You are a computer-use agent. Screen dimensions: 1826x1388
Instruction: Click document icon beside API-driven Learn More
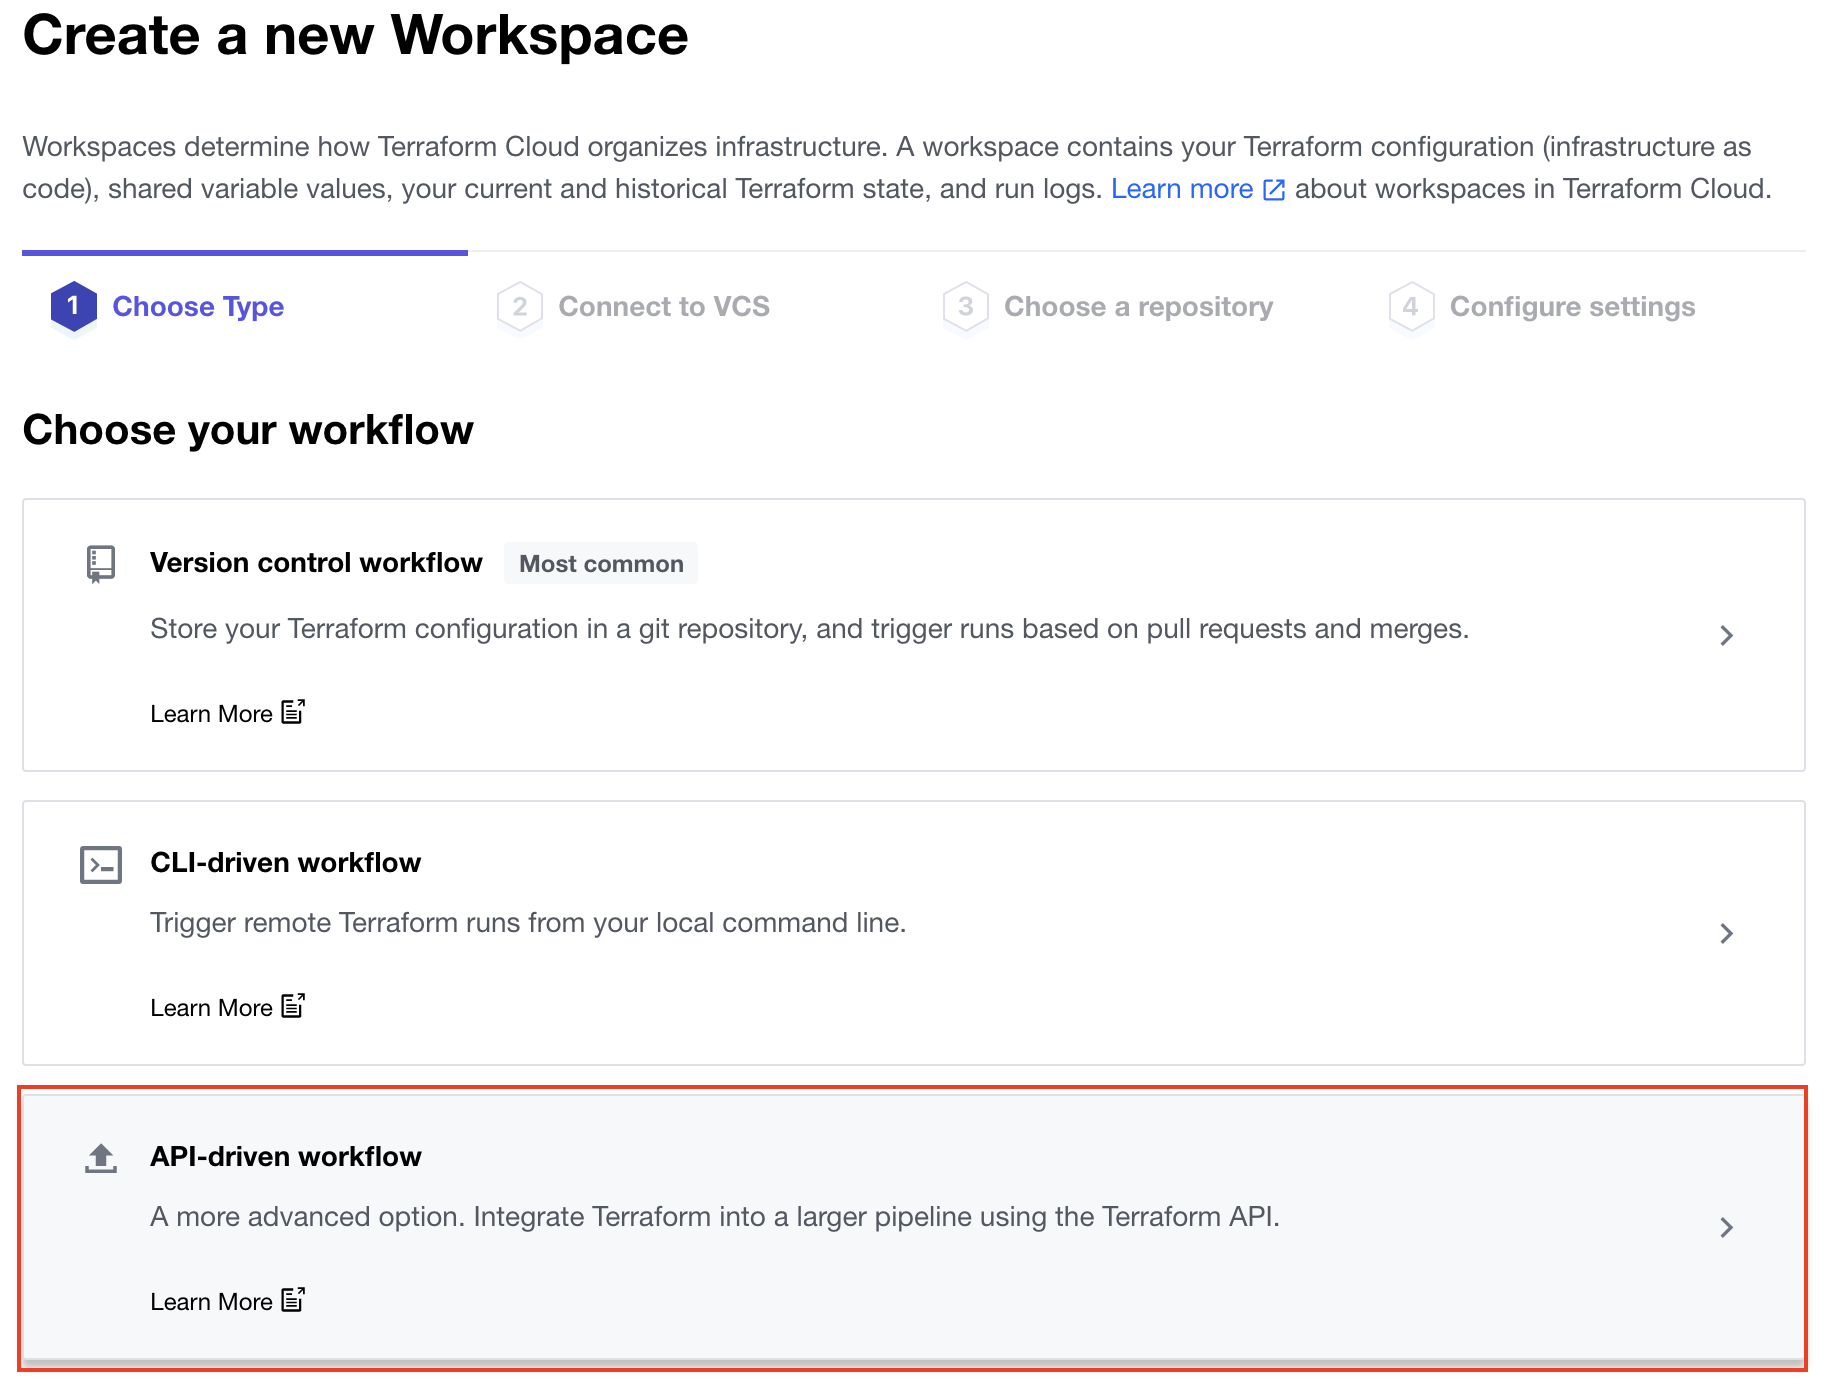(x=293, y=1300)
